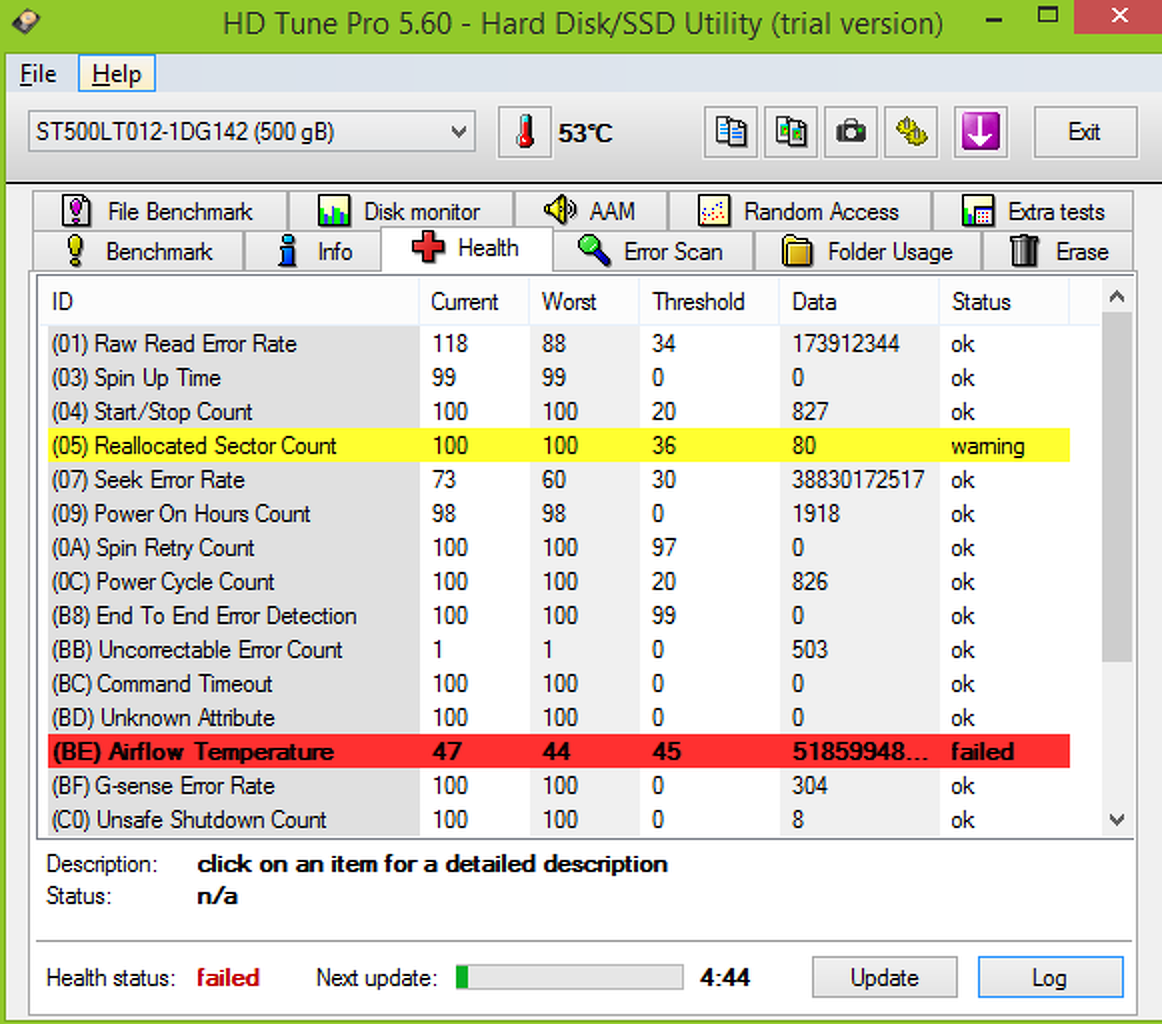Click the camera save screenshot icon

(851, 132)
